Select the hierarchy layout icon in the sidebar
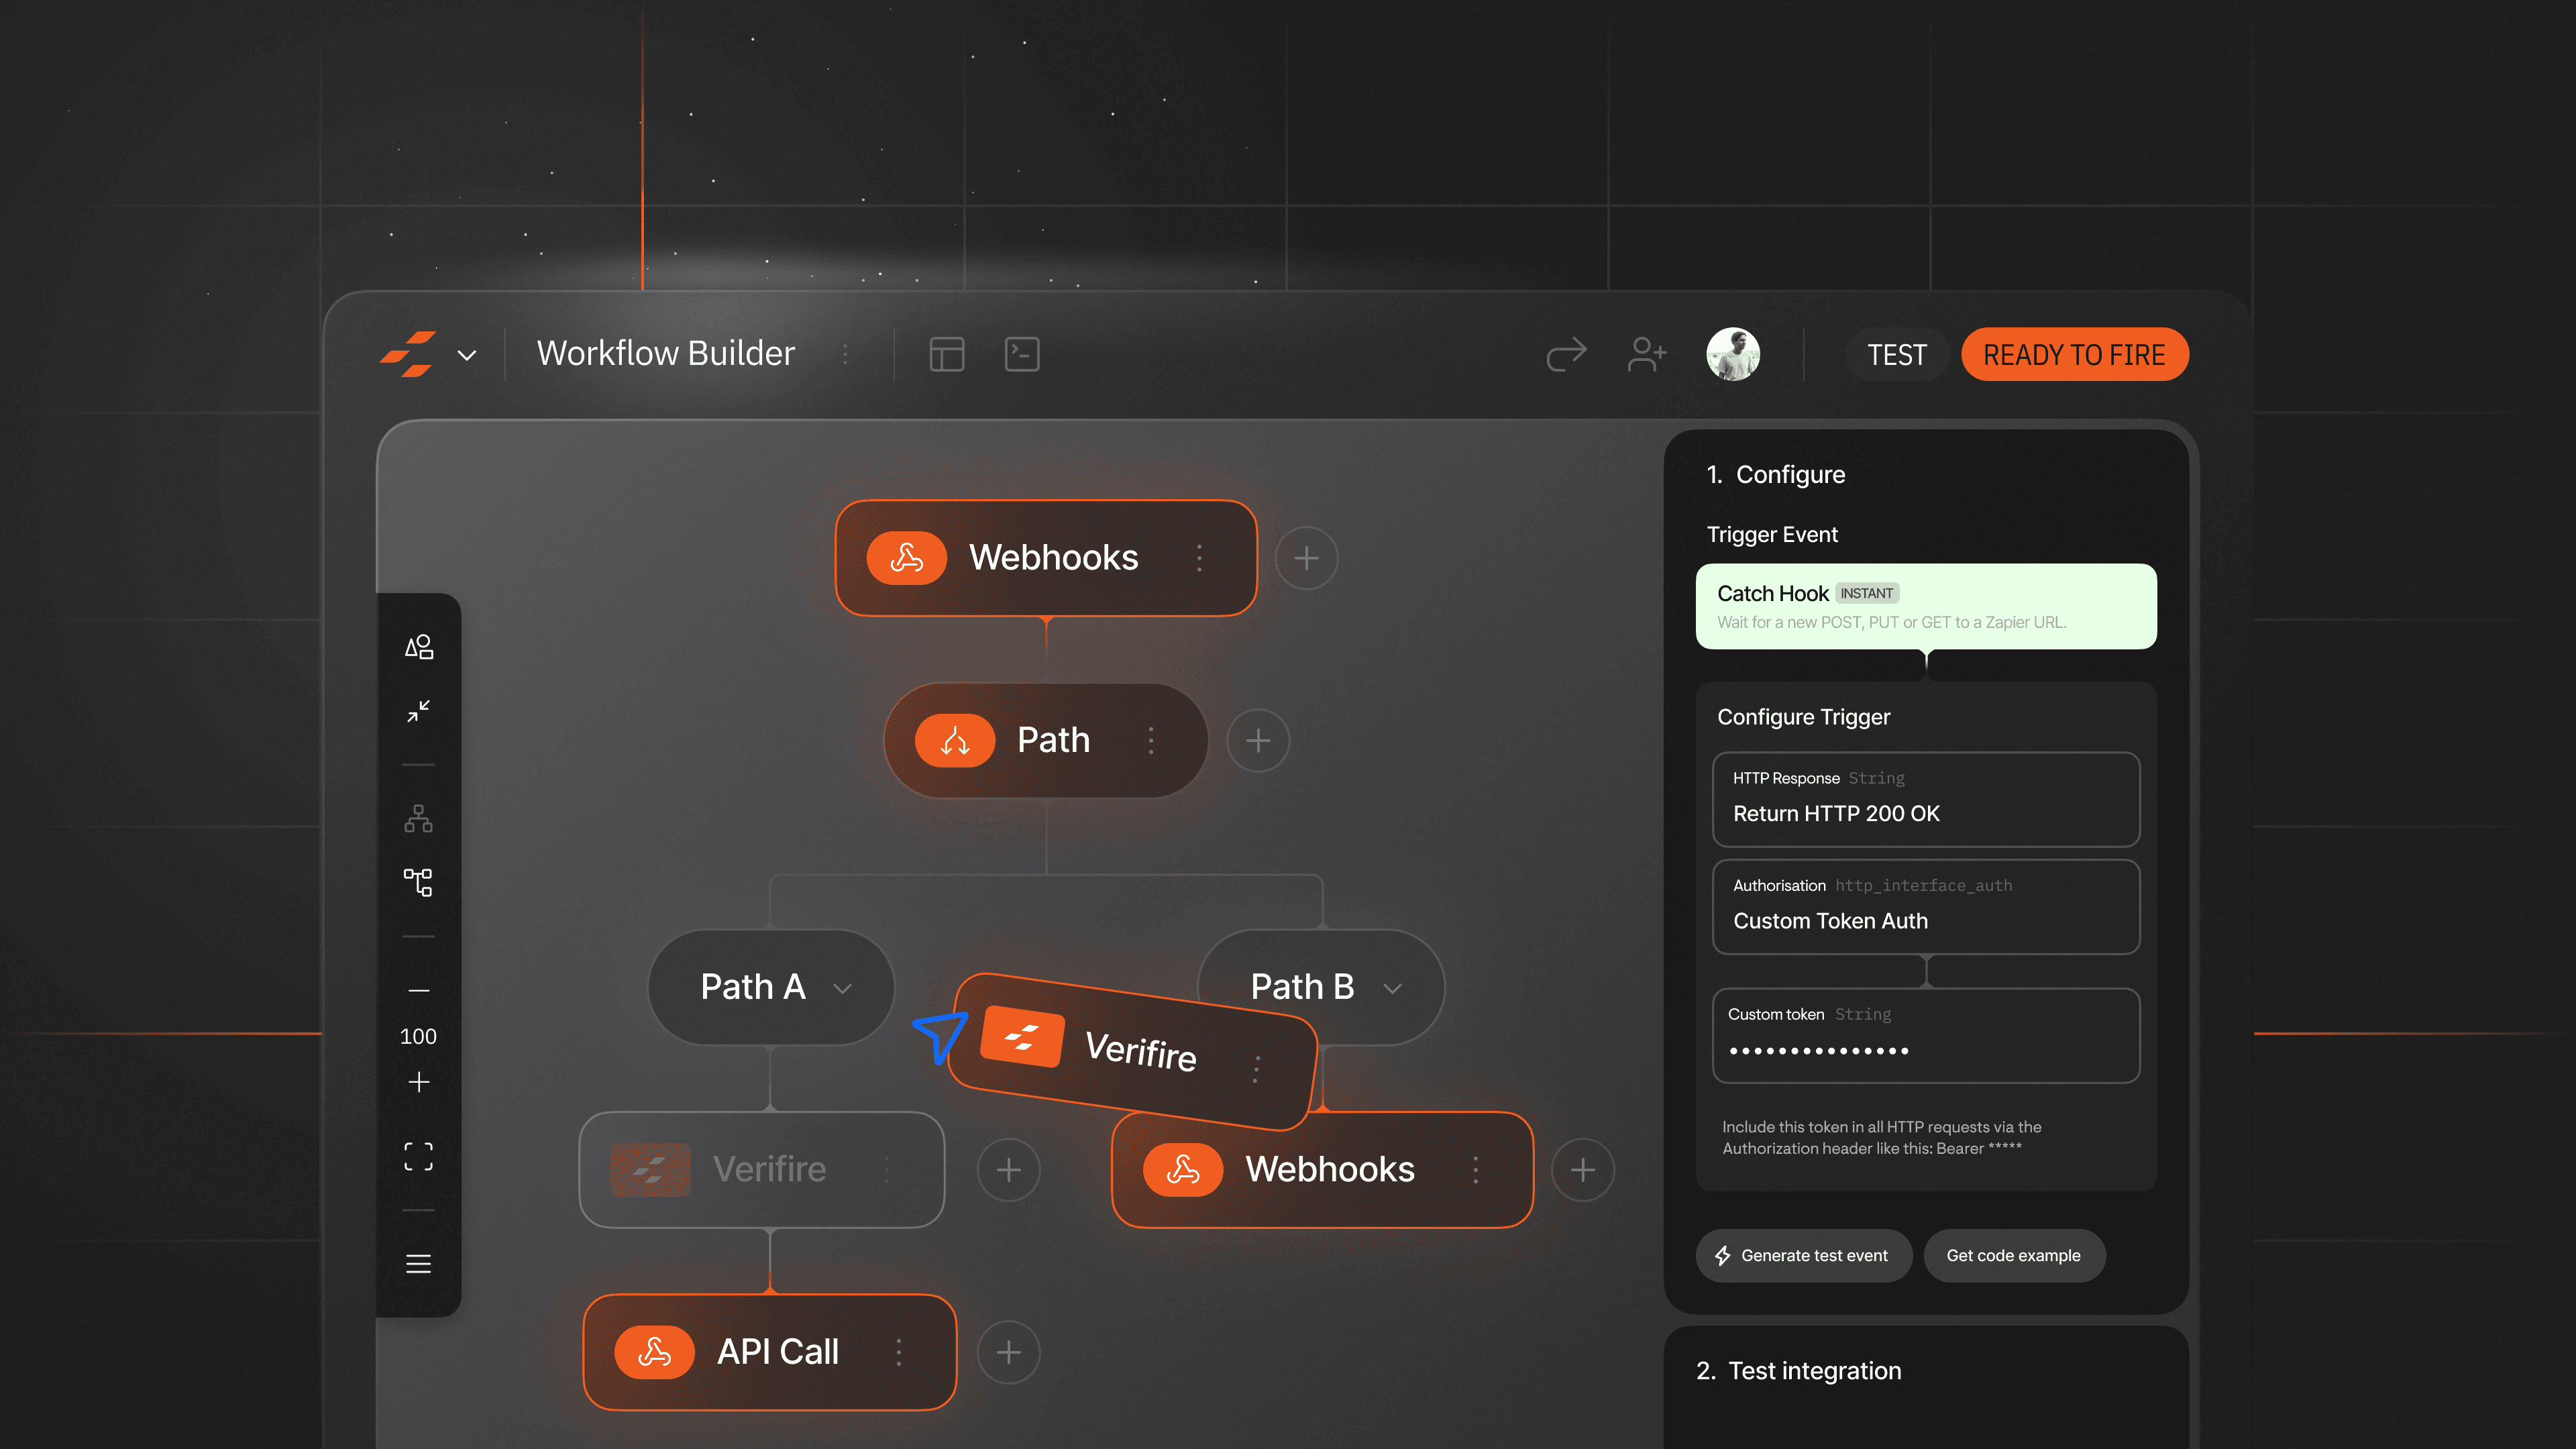The width and height of the screenshot is (2576, 1449). coord(418,819)
